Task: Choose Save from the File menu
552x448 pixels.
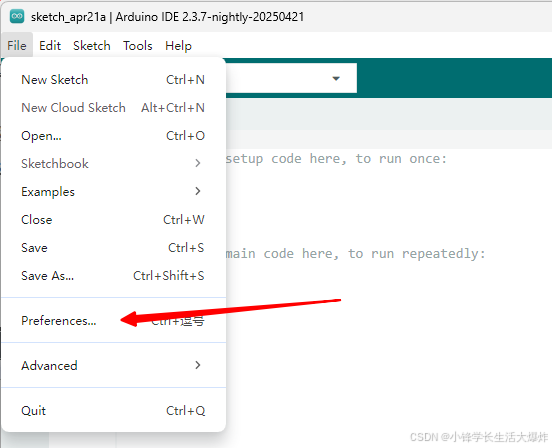Action: (113, 248)
